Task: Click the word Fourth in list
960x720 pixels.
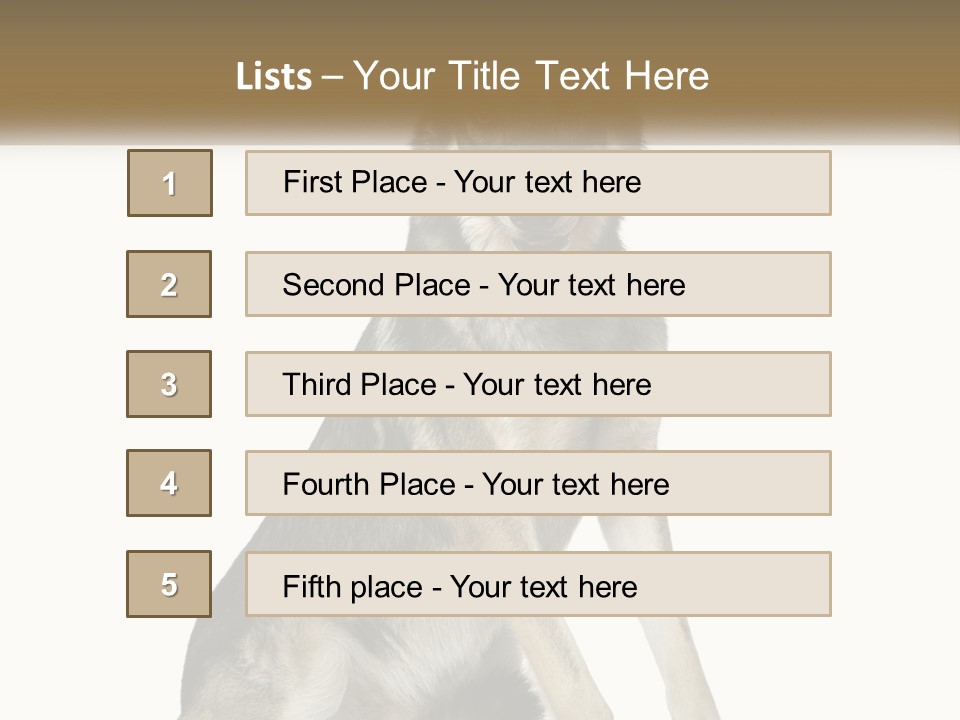Action: click(327, 485)
